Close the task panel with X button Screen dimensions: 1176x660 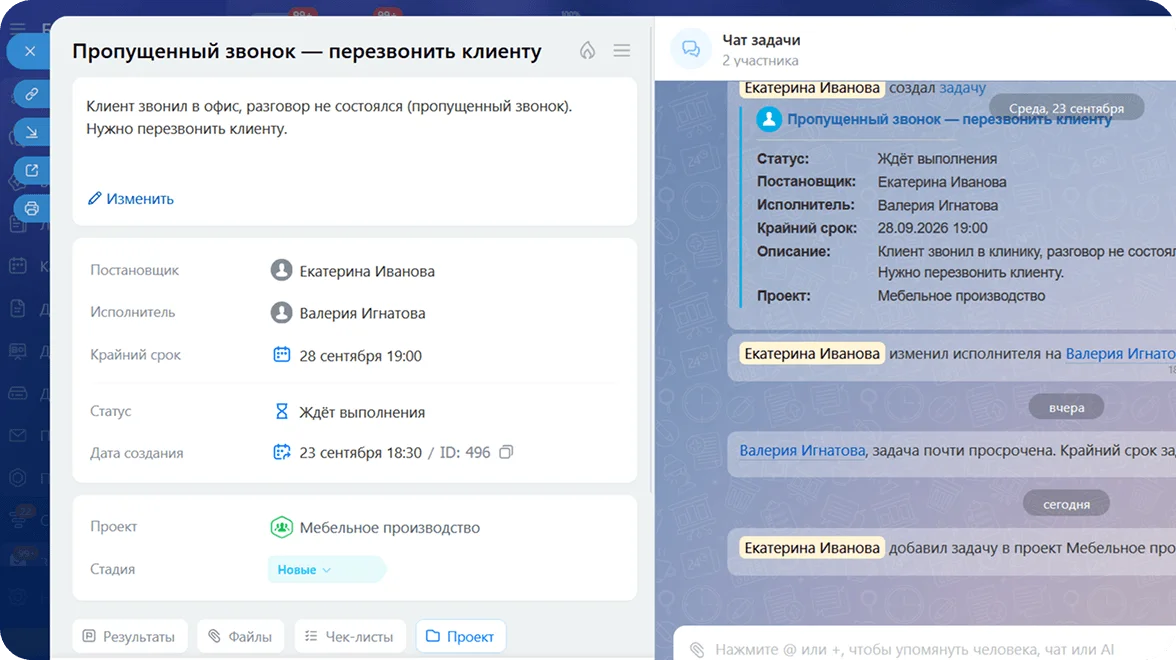(30, 51)
